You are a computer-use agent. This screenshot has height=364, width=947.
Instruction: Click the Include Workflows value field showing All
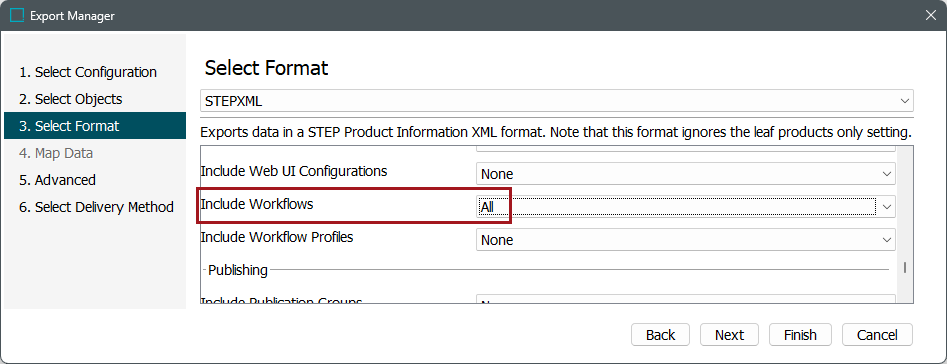click(x=676, y=207)
